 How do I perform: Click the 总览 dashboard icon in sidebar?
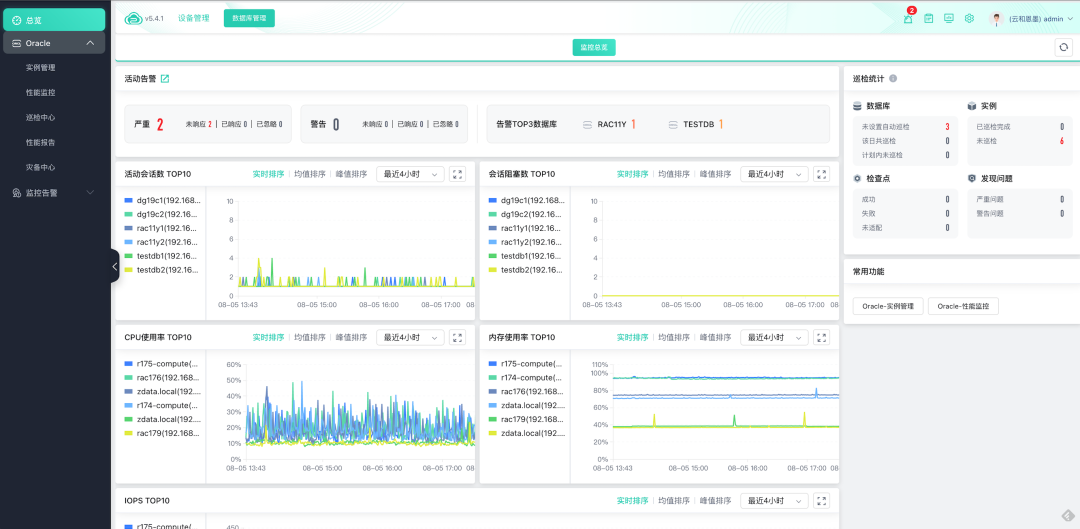click(17, 20)
